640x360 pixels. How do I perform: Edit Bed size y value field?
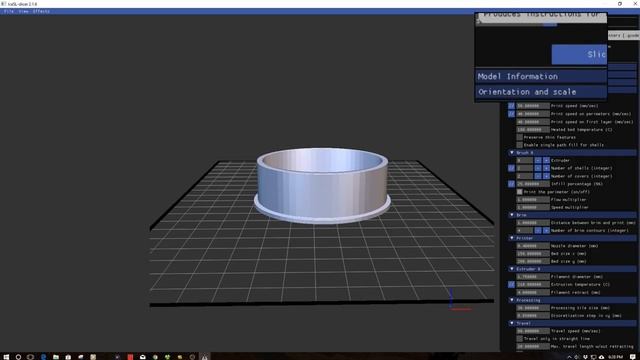[x=533, y=261]
